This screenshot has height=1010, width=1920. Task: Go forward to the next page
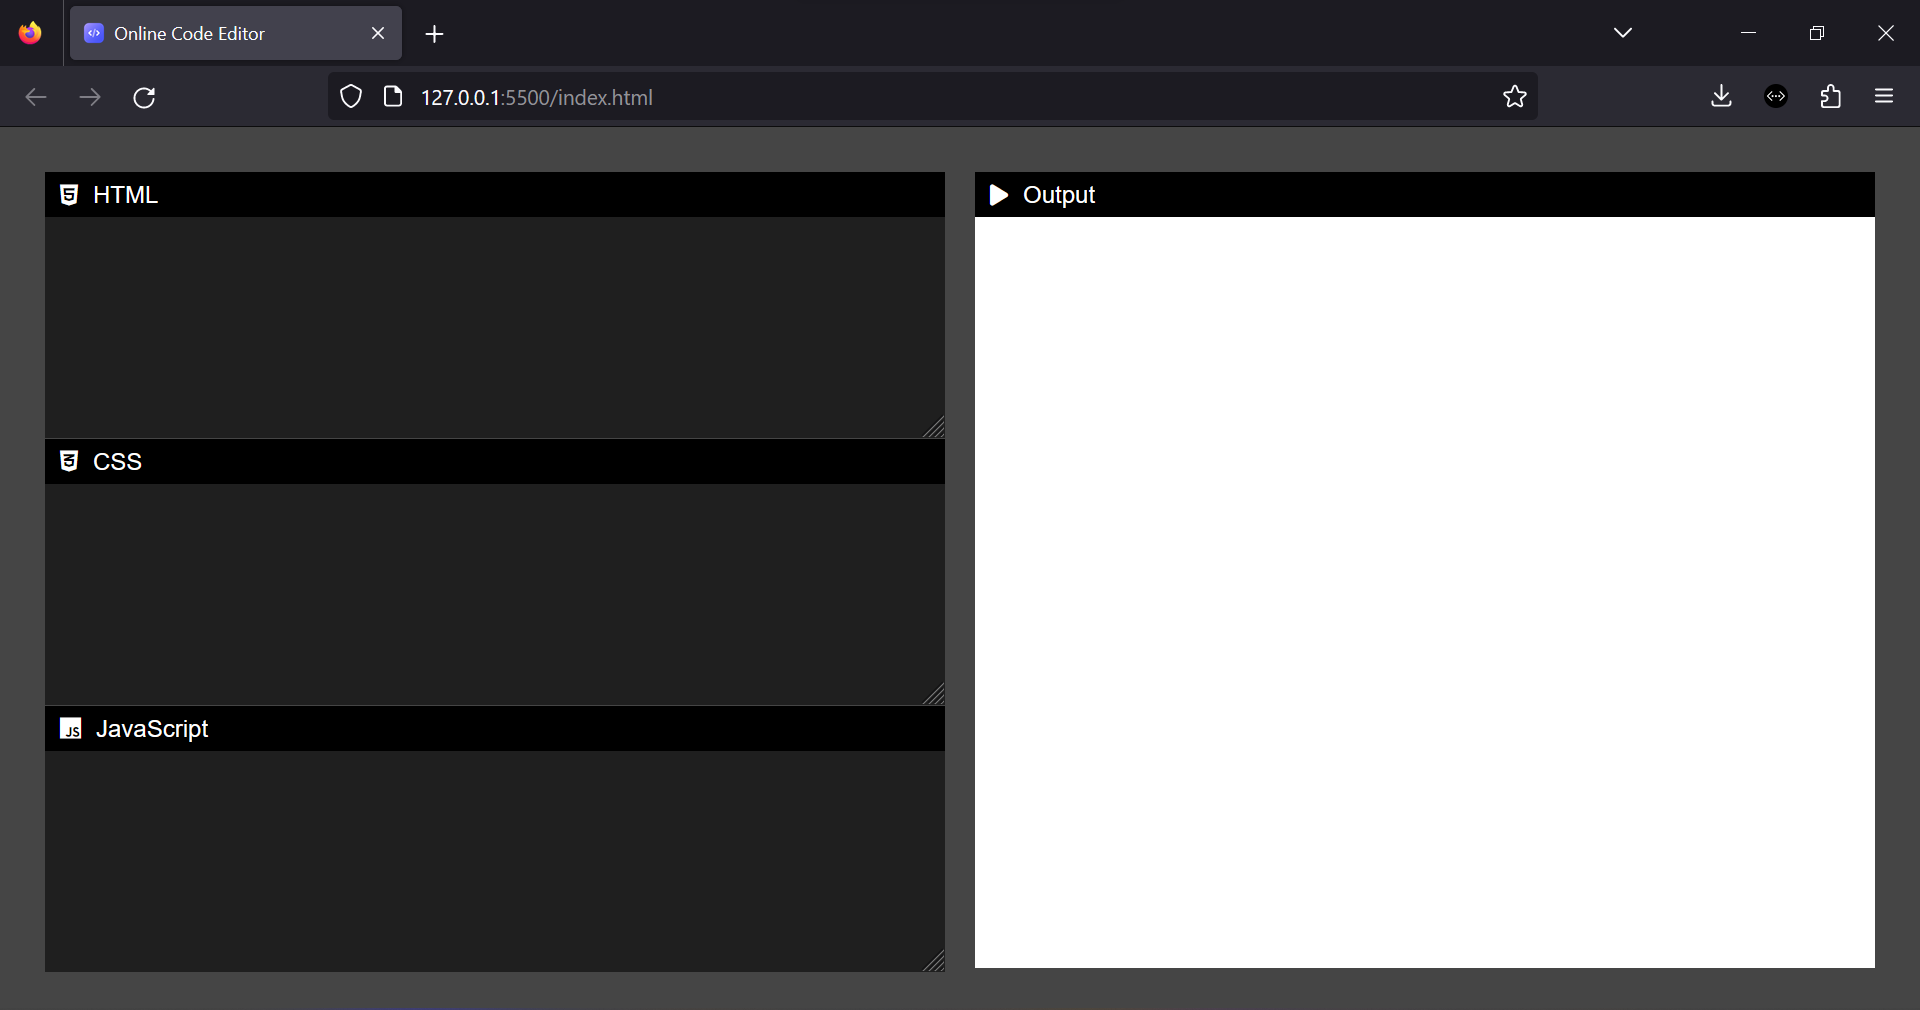tap(90, 97)
